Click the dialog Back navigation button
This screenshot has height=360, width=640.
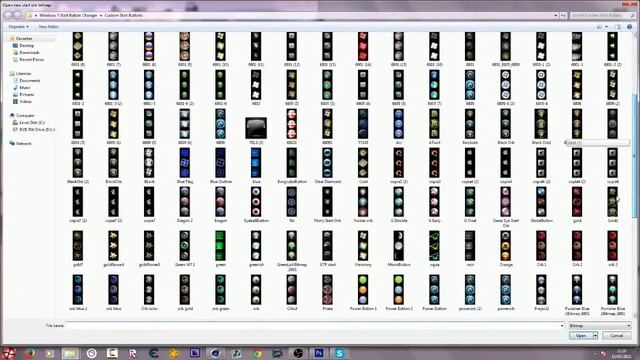[x=8, y=16]
